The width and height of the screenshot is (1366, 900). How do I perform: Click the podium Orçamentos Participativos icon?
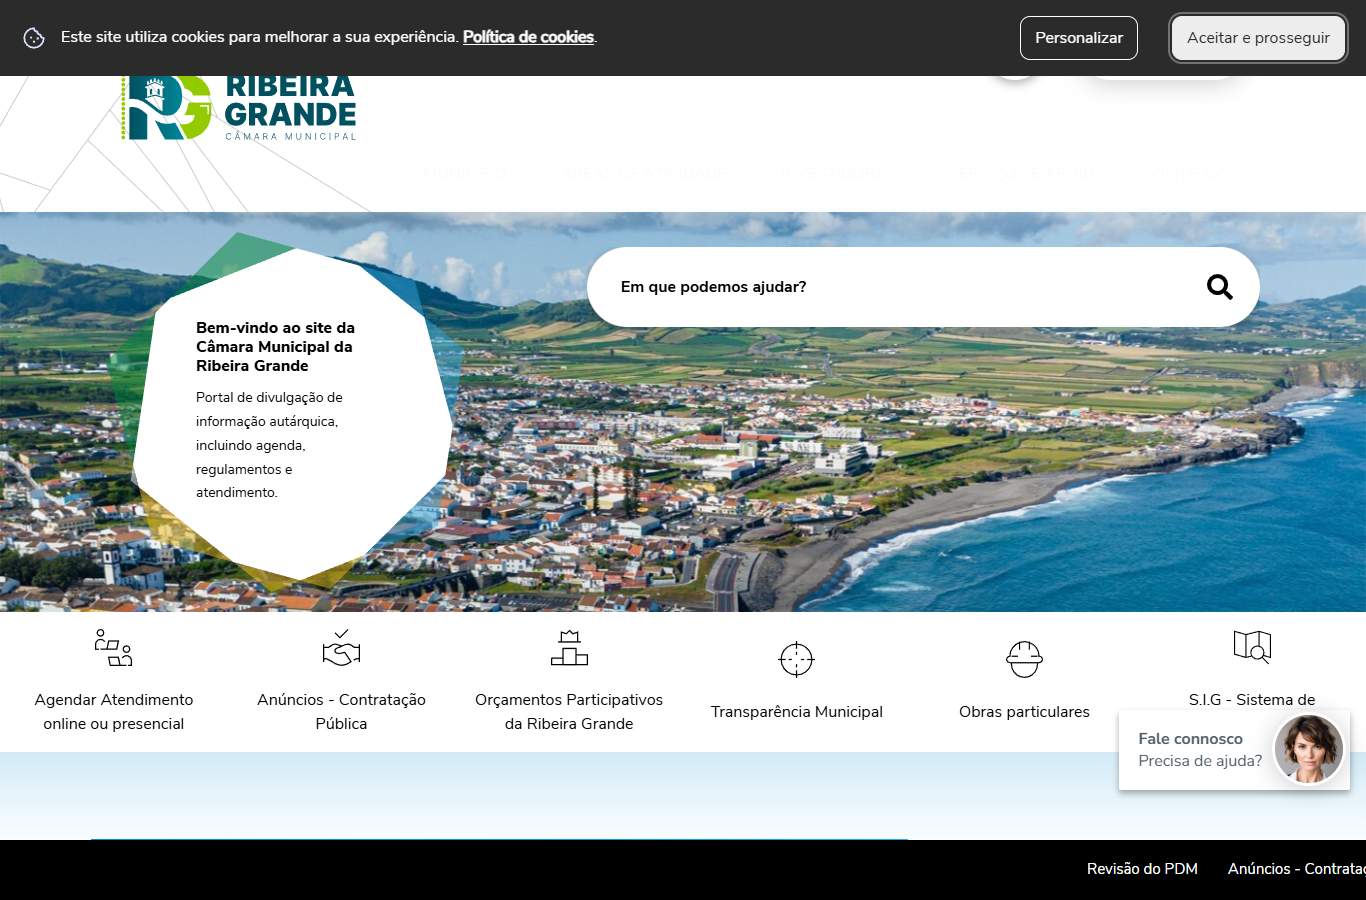569,648
